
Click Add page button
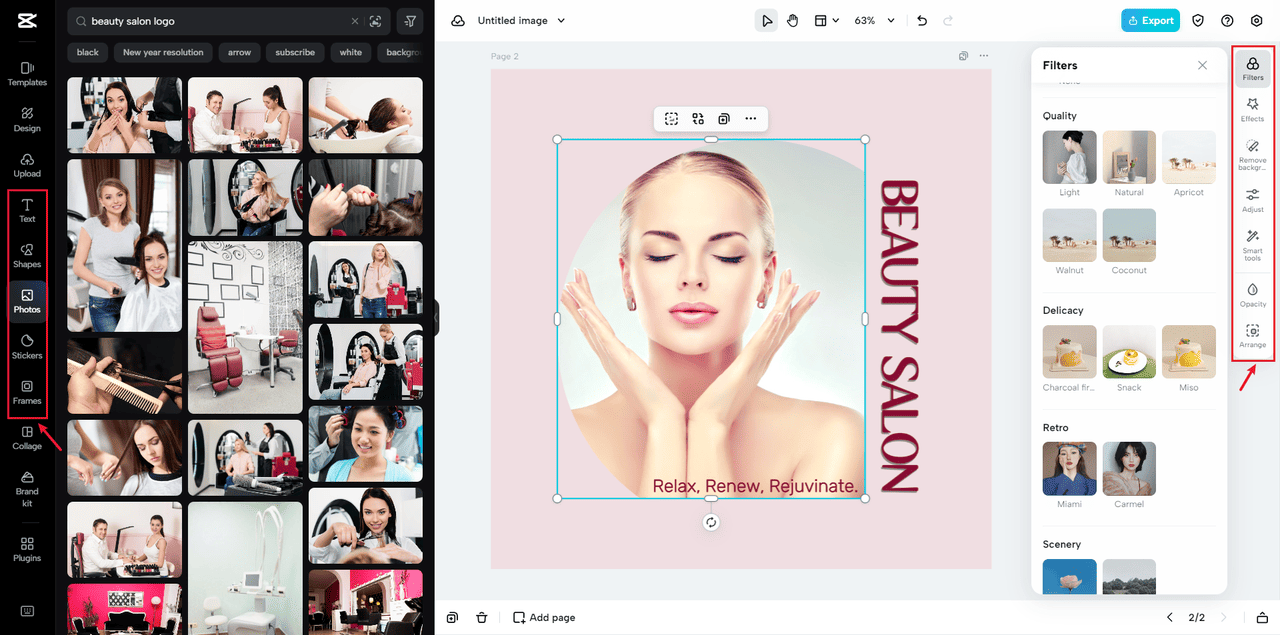coord(544,618)
